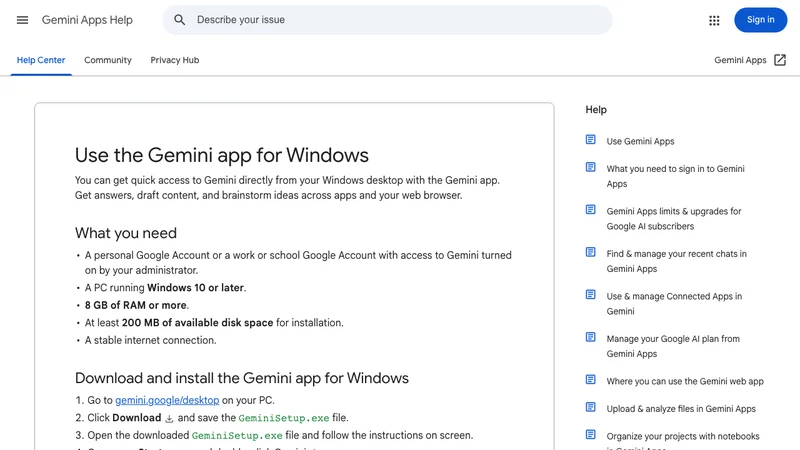The image size is (800, 450).
Task: Follow the gemini.google/desktop link
Action: click(x=167, y=401)
